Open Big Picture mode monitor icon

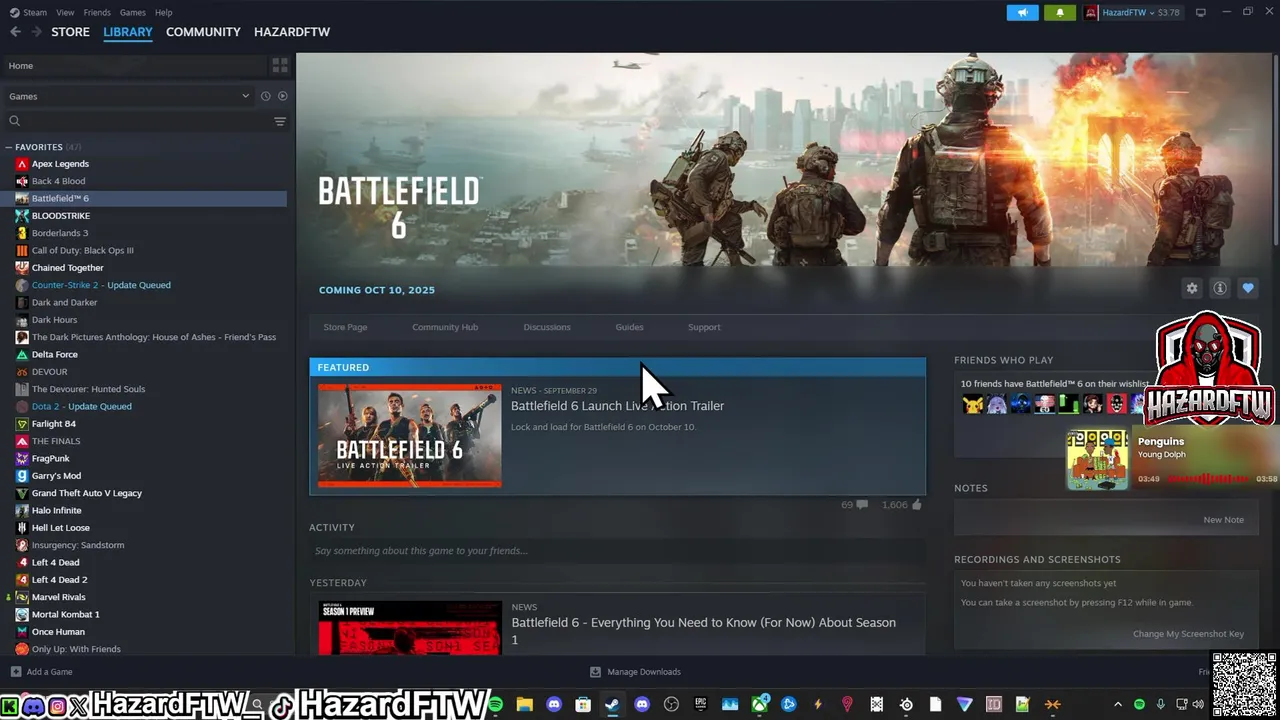pyautogui.click(x=1201, y=12)
